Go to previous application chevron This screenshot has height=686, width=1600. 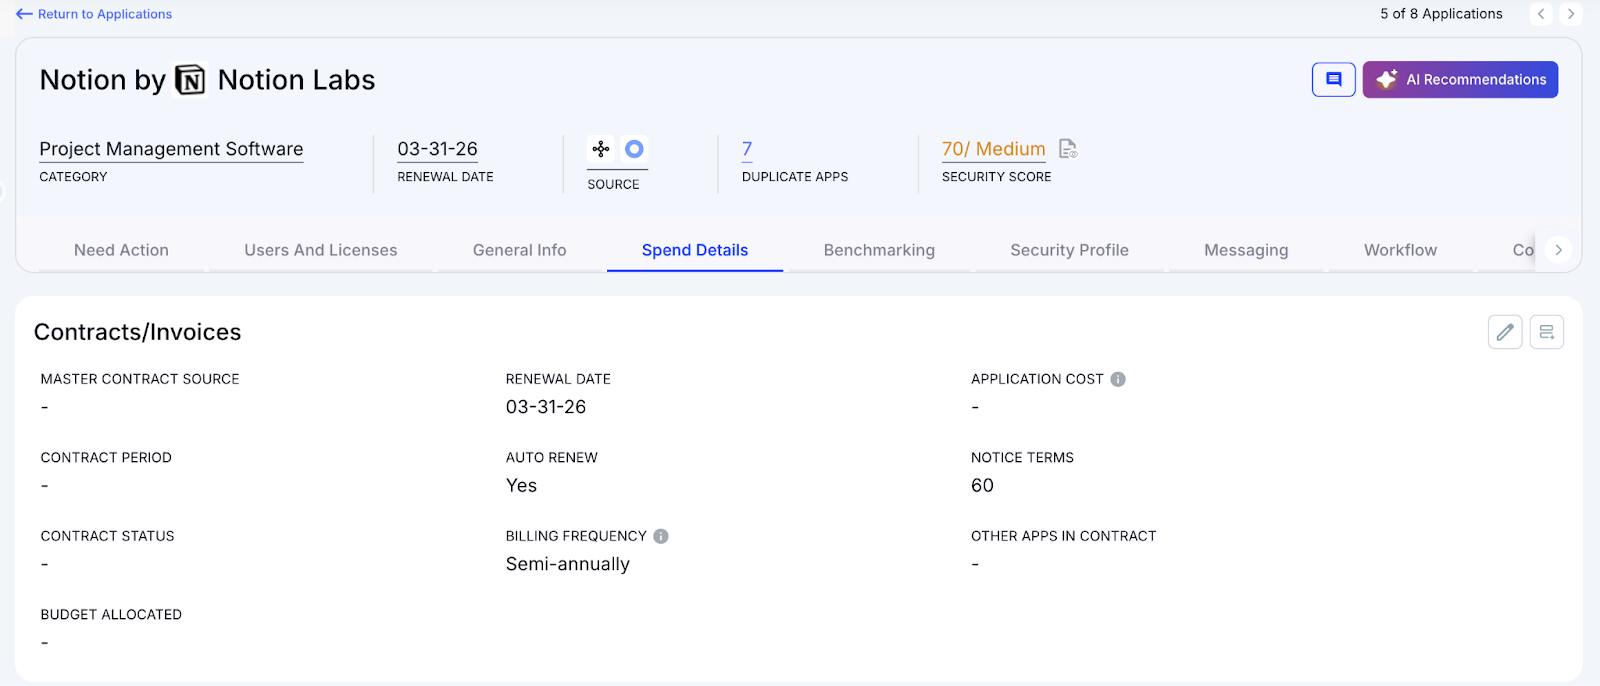pos(1541,14)
